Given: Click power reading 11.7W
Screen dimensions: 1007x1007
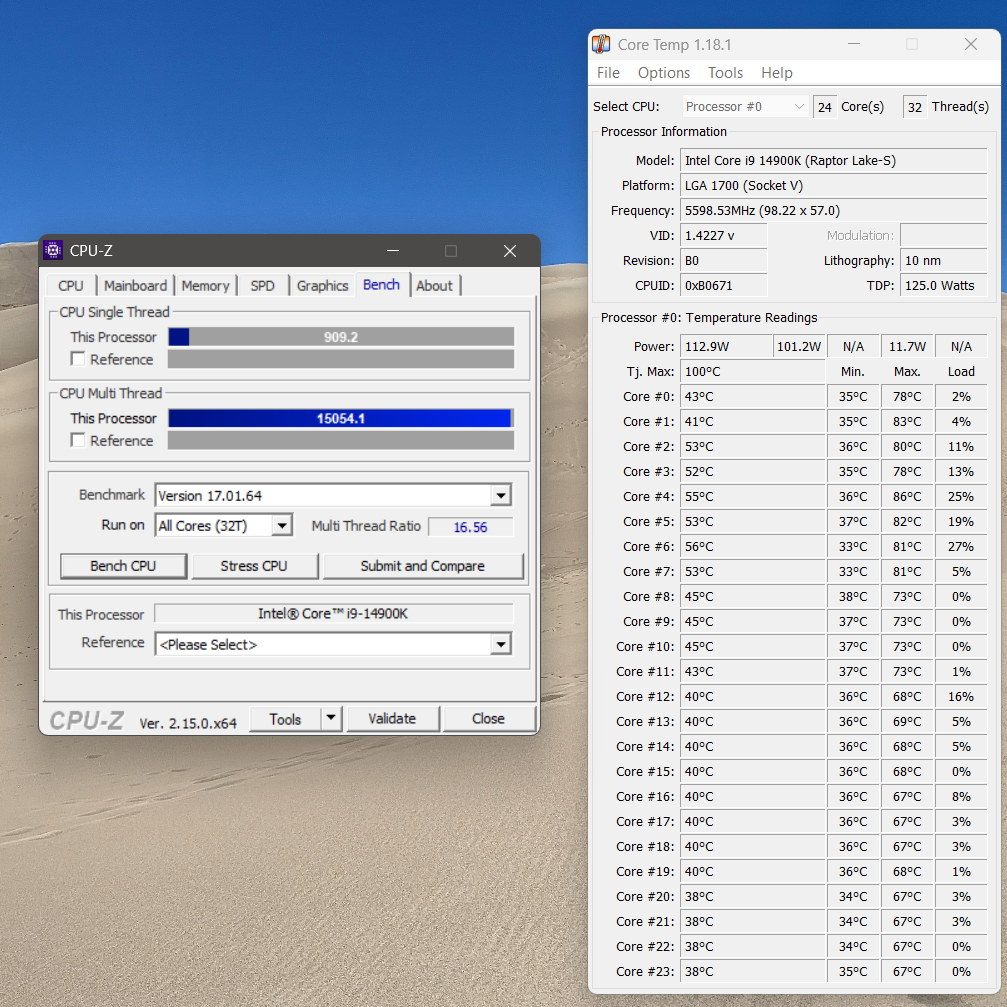Looking at the screenshot, I should tap(907, 347).
